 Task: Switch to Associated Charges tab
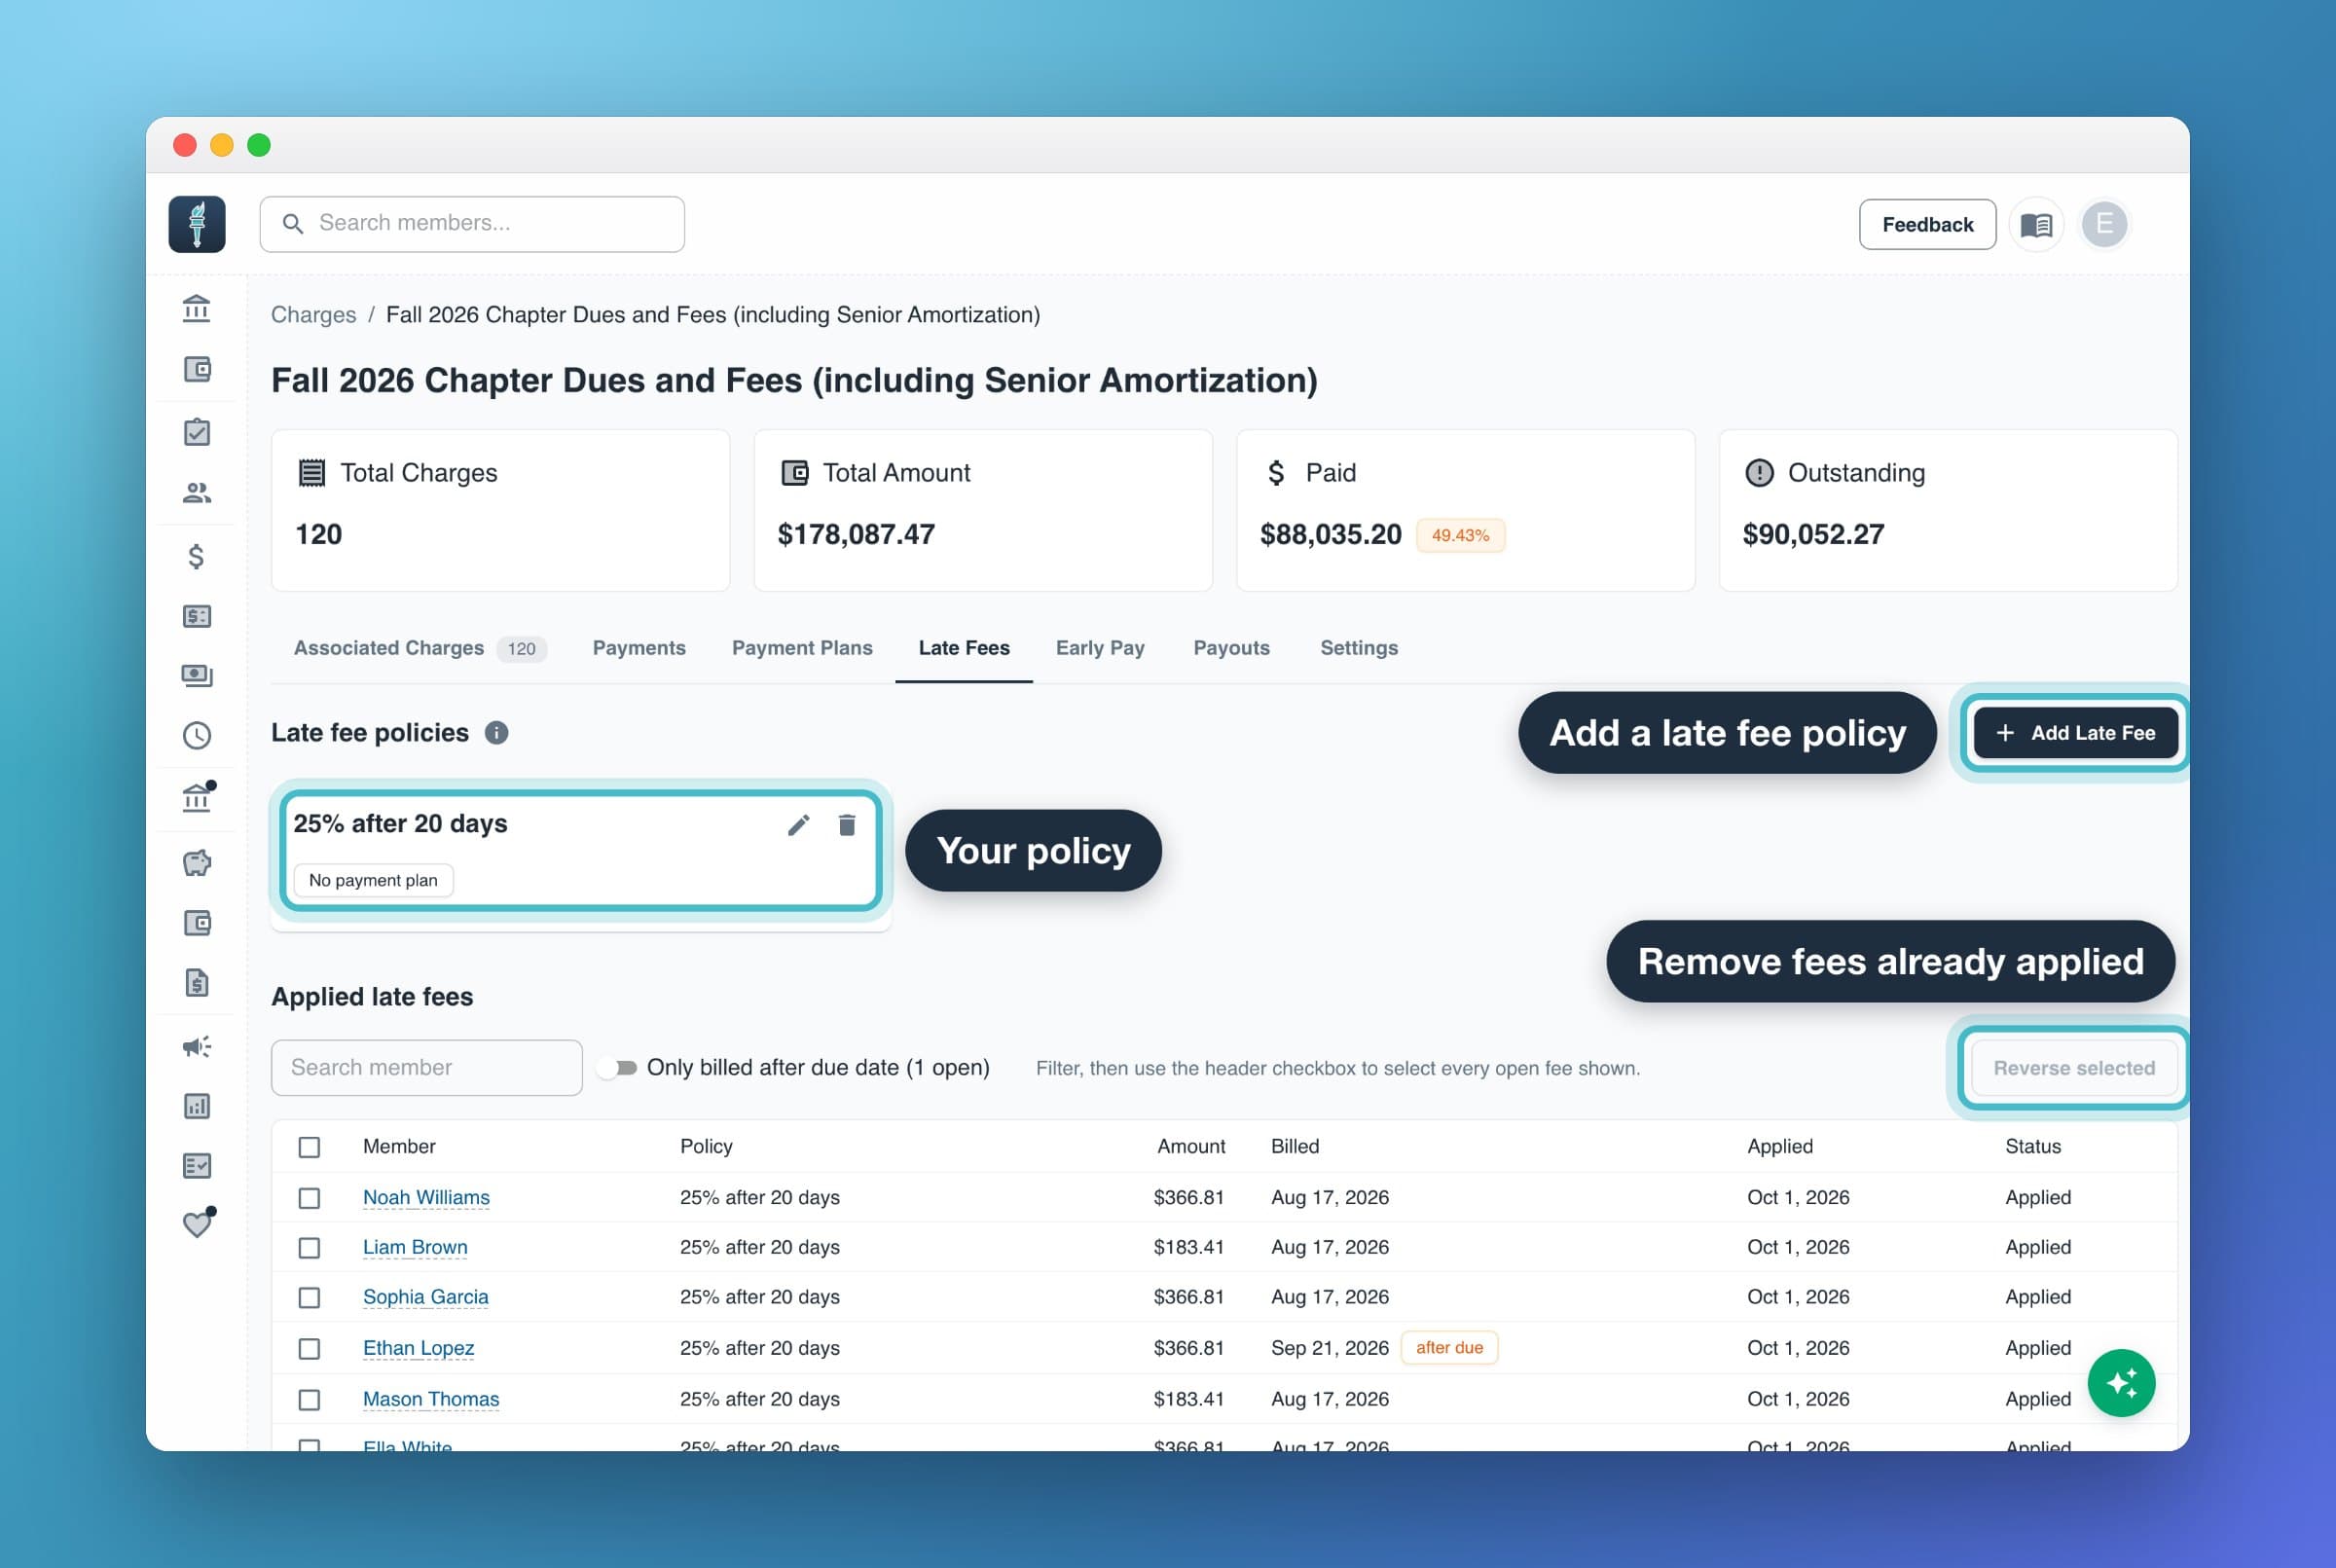[420, 648]
